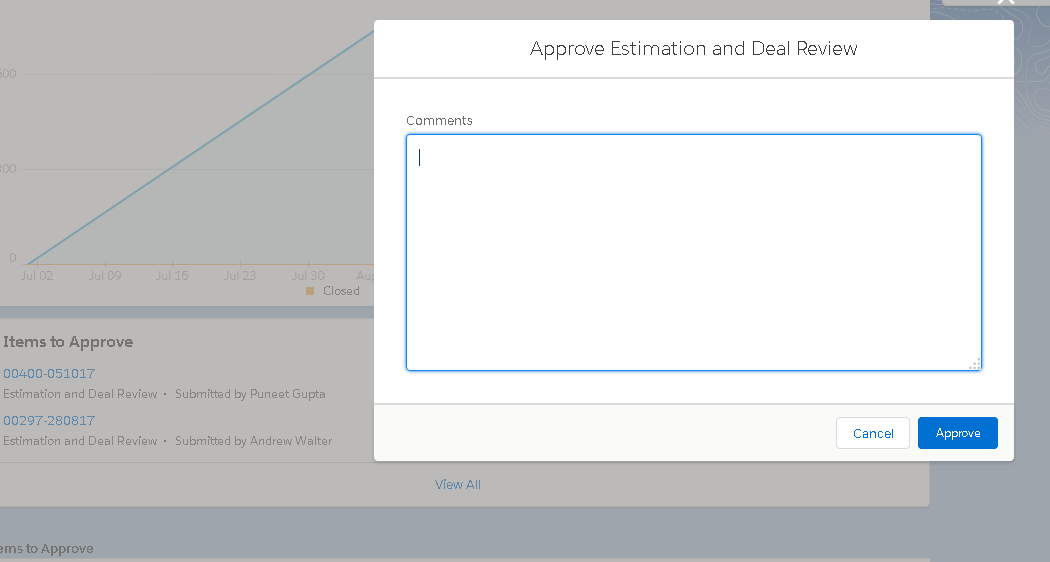
Task: Click the 'Jul 23' axis label
Action: (240, 275)
